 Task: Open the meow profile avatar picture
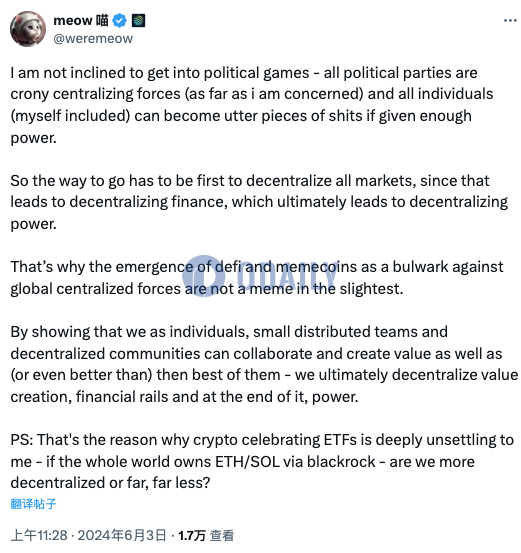(28, 29)
